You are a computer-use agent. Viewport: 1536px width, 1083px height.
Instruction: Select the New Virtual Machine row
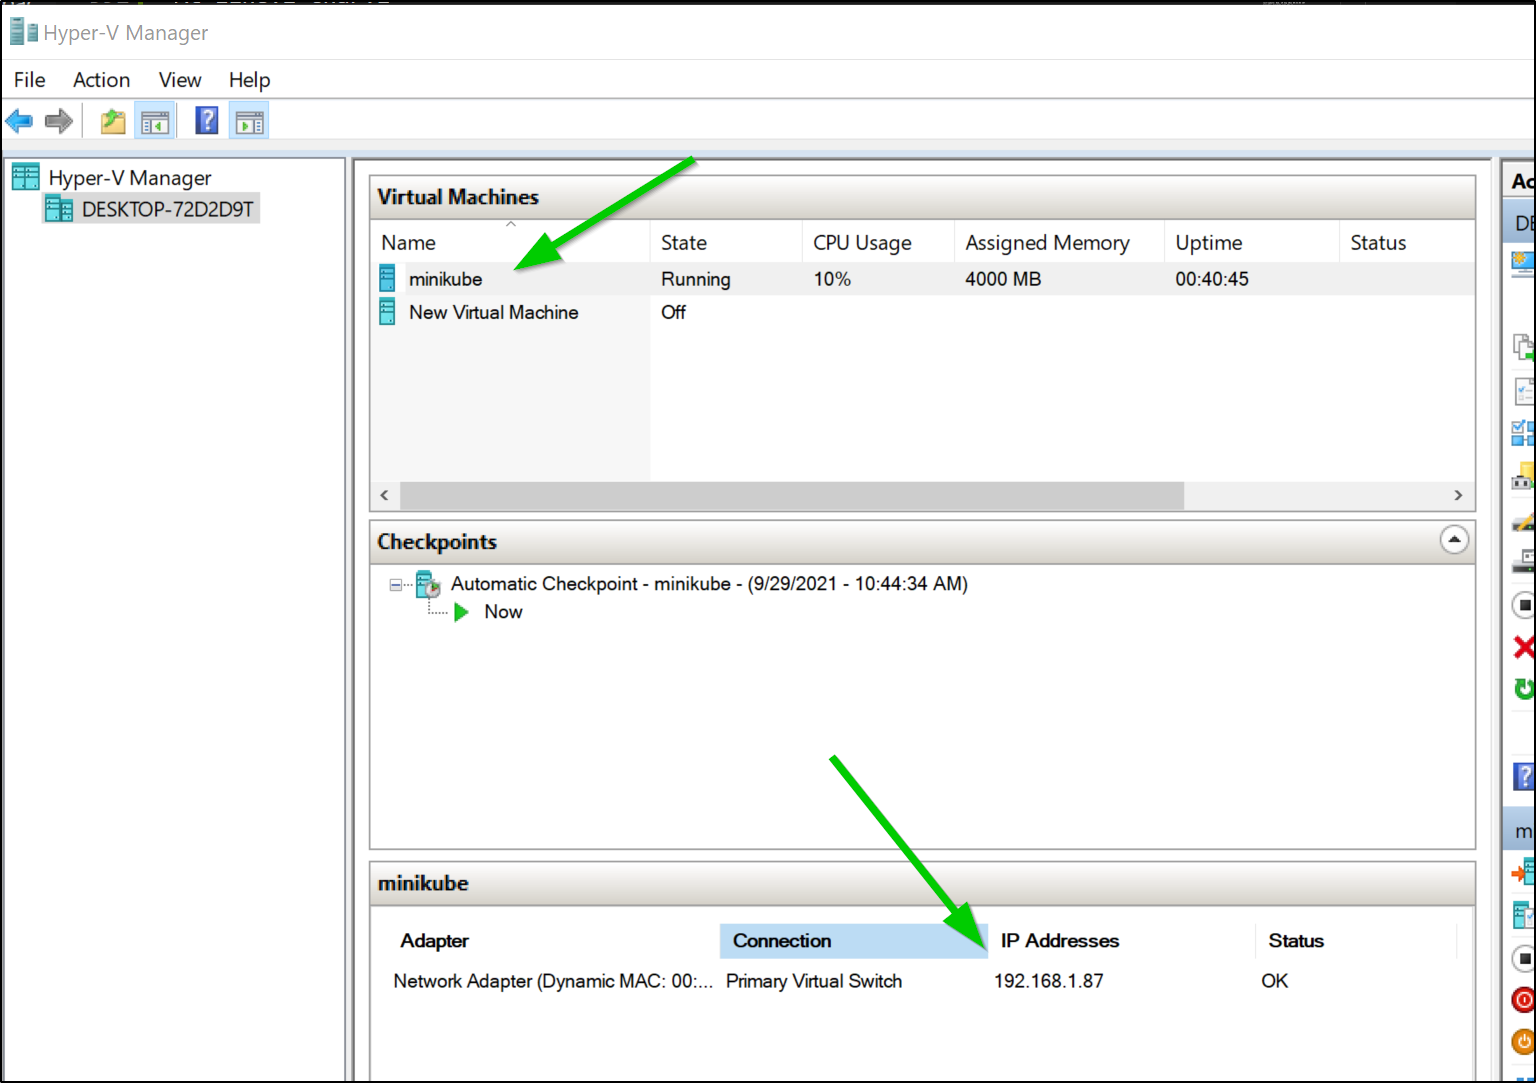922,312
